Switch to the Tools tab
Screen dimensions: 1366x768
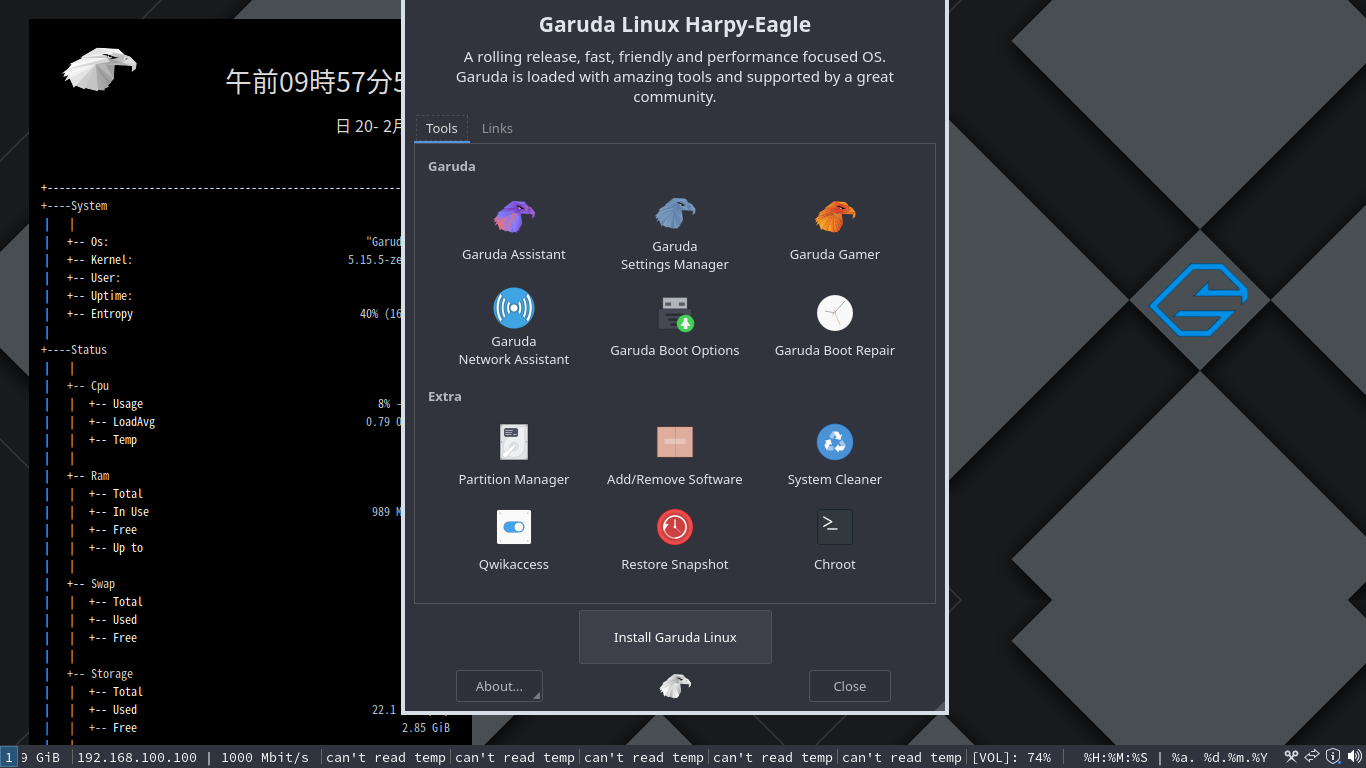tap(442, 128)
